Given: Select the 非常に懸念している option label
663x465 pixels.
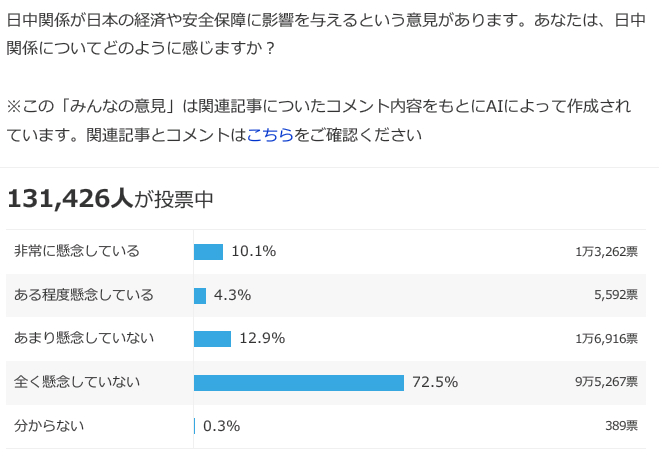Looking at the screenshot, I should (77, 251).
